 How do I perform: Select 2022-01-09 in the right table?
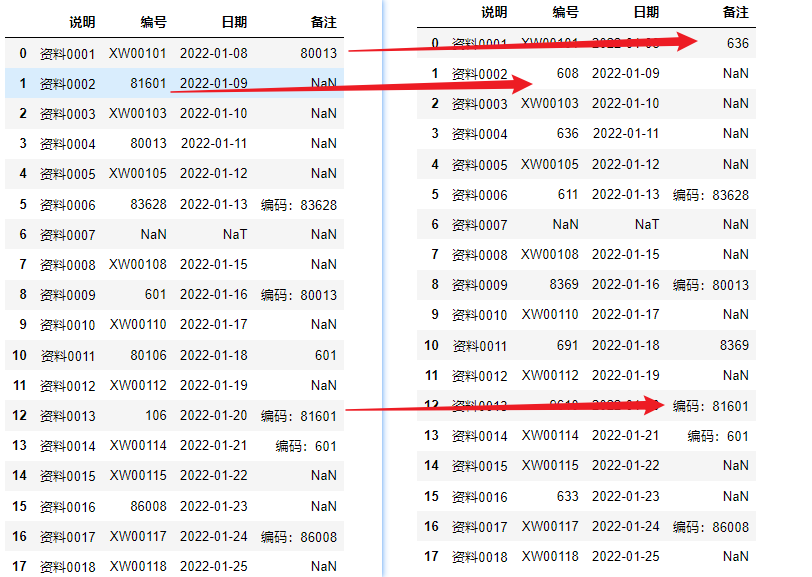point(626,73)
